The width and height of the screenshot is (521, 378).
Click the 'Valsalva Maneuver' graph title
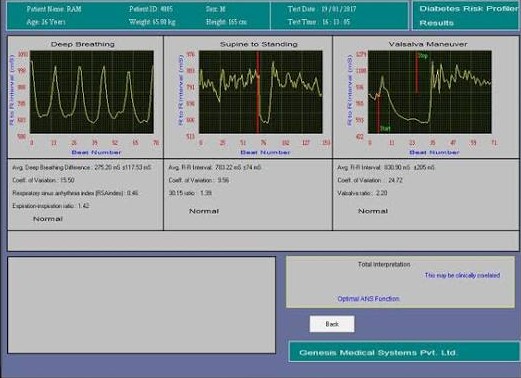428,44
